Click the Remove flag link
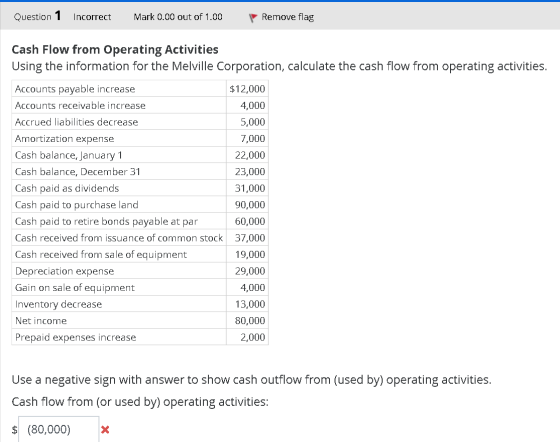 tap(288, 17)
